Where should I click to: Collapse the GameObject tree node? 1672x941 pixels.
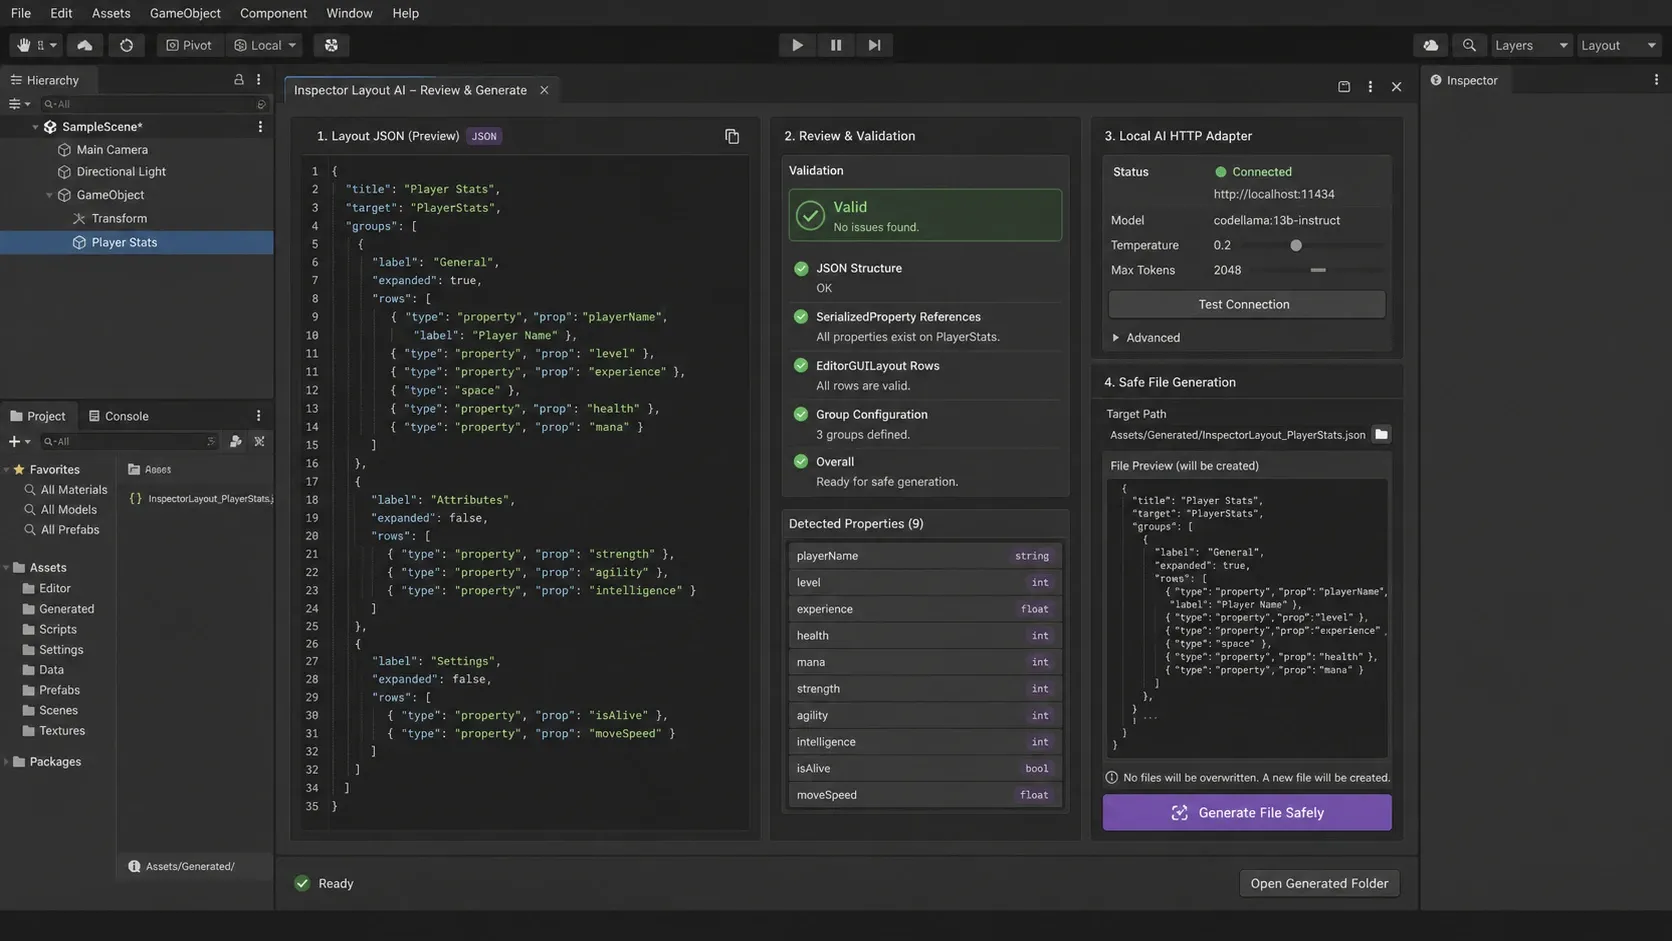pos(49,195)
